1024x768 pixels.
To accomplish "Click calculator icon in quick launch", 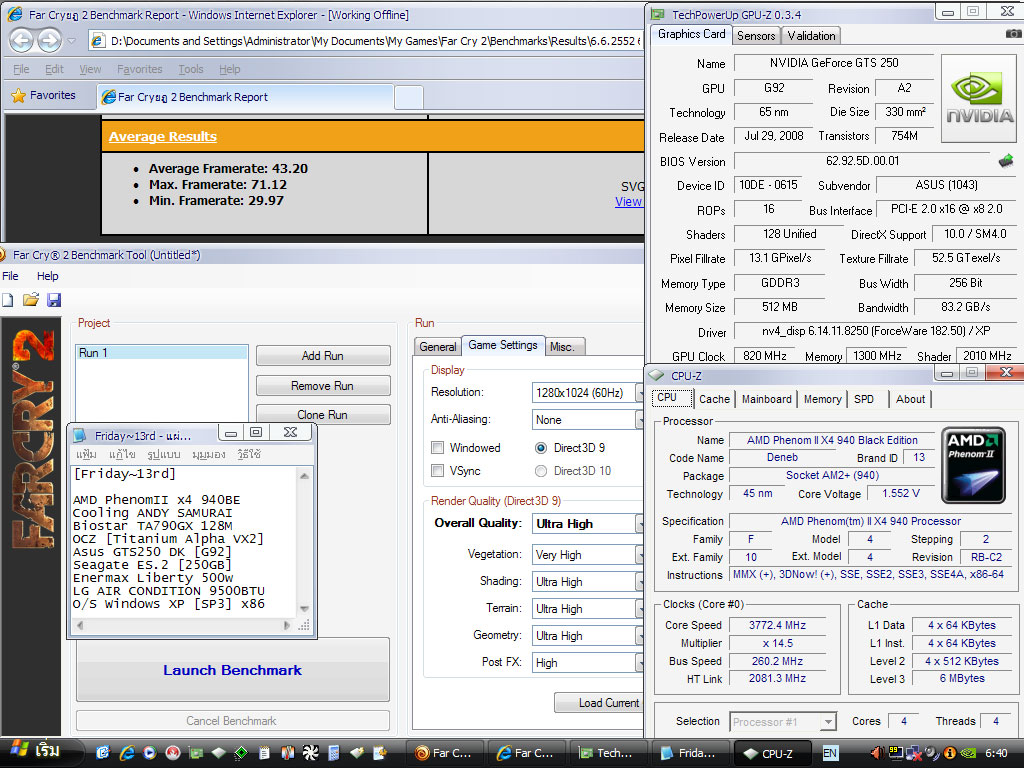I will (334, 753).
